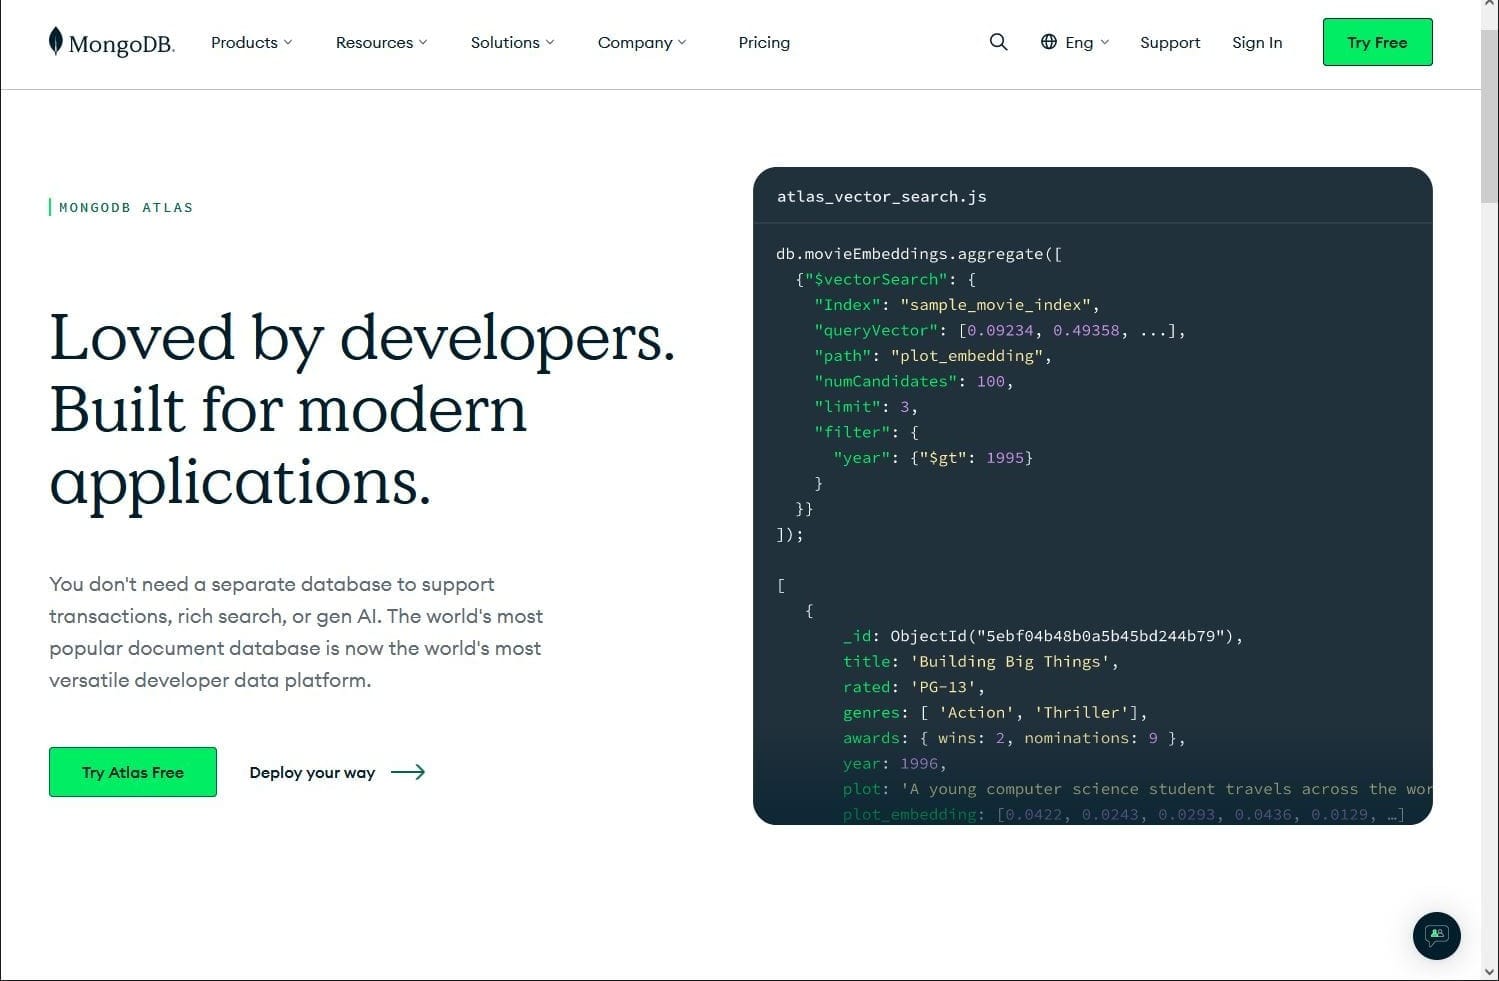Click the globe language icon

(1048, 42)
